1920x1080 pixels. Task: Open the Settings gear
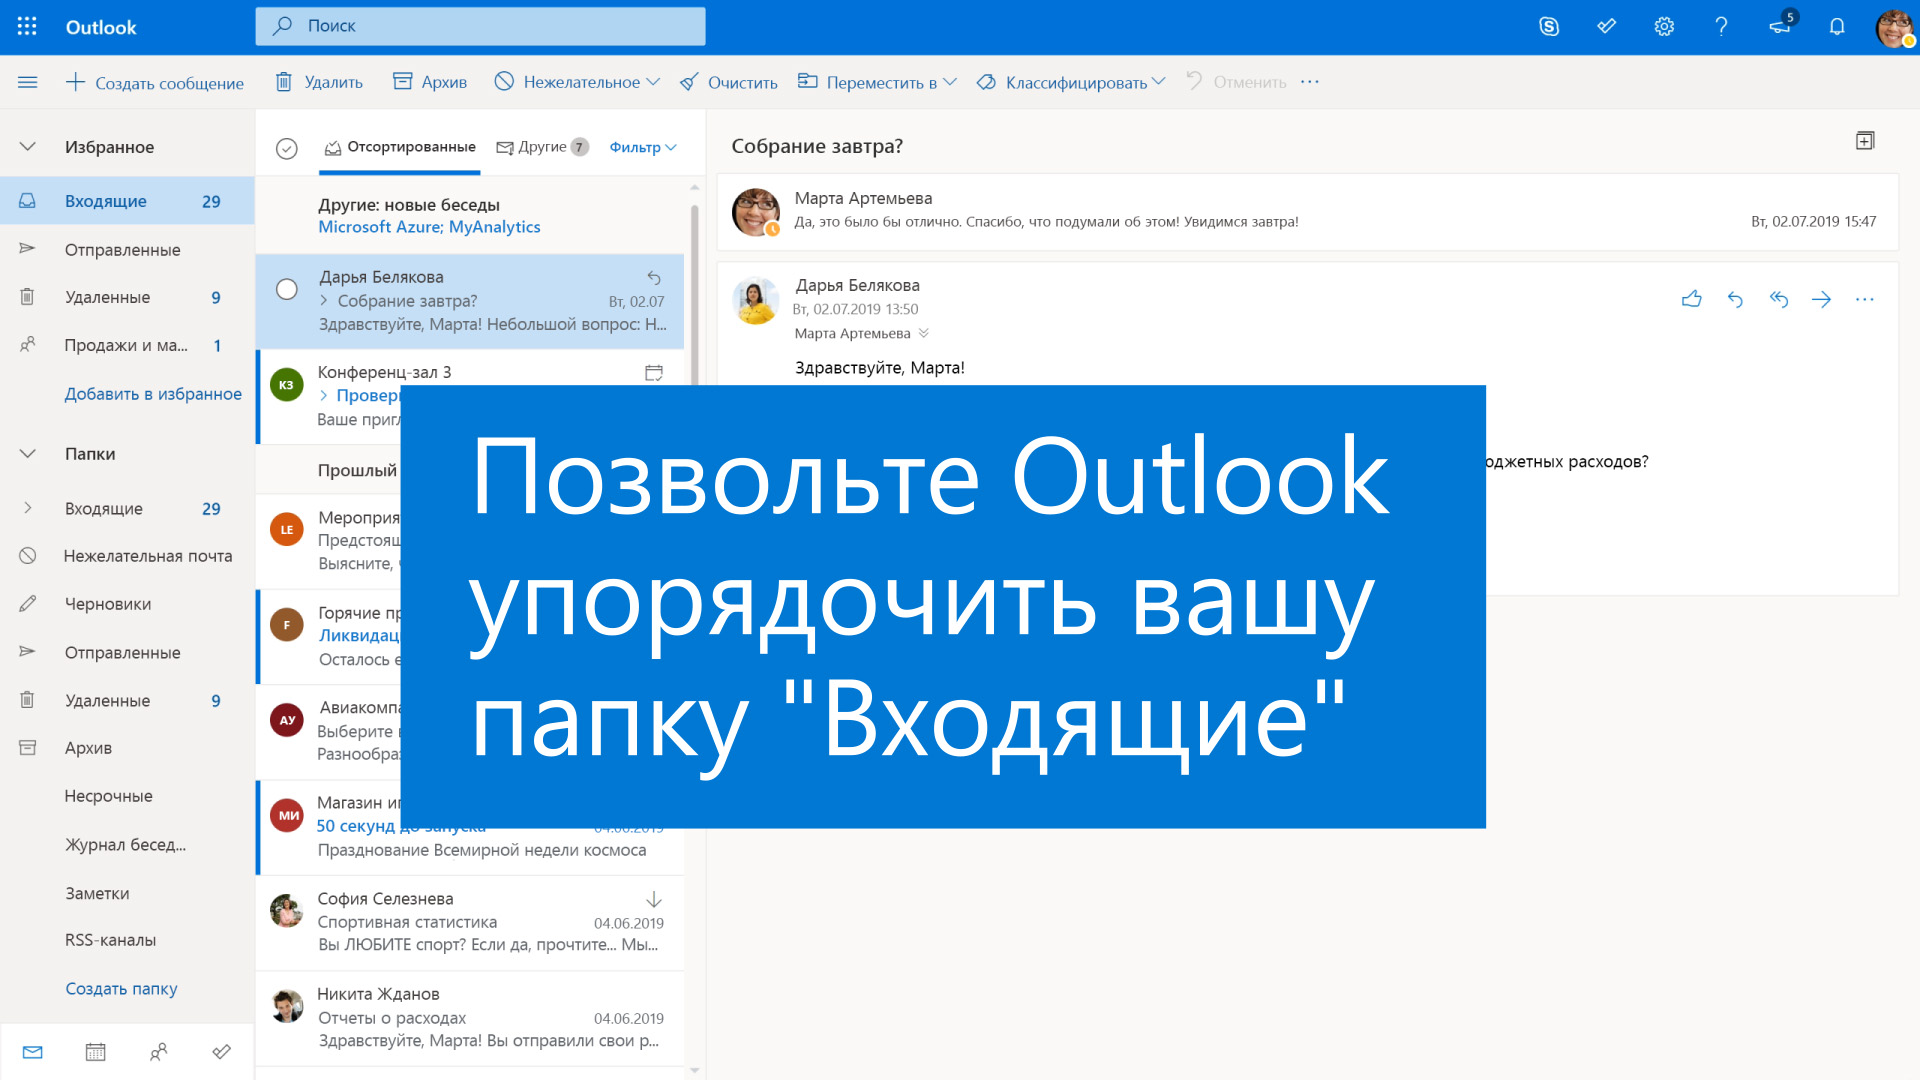(1664, 27)
